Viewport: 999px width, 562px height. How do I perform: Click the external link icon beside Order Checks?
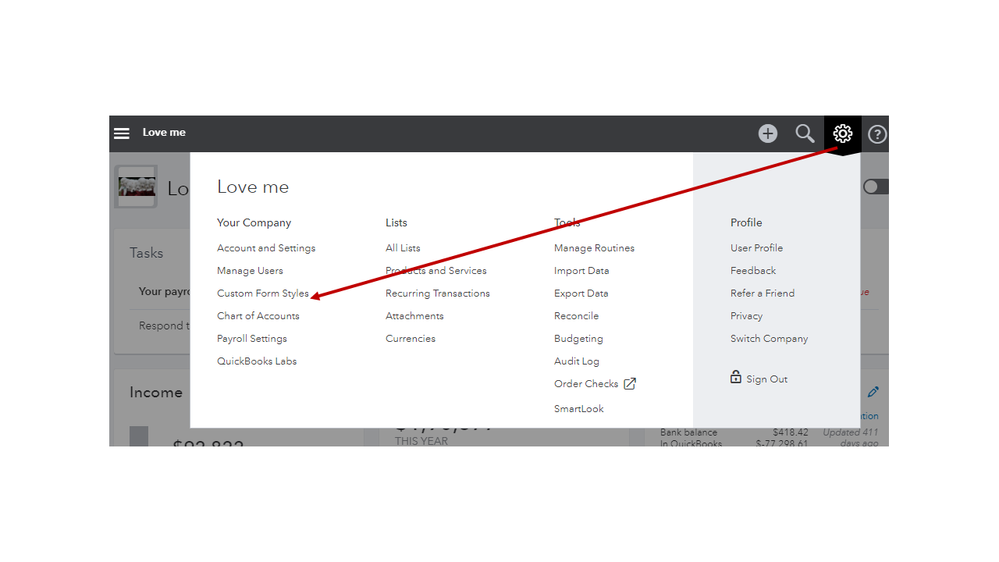pos(629,384)
